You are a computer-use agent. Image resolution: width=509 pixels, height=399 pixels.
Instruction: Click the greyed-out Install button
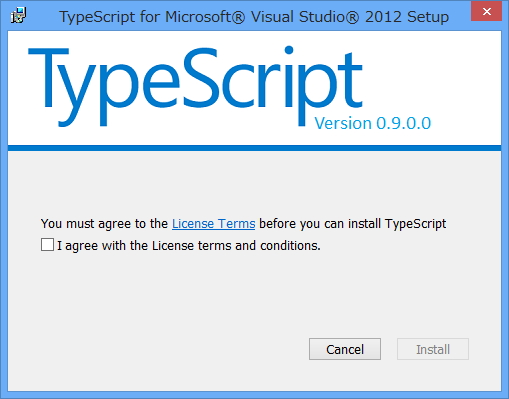(433, 349)
